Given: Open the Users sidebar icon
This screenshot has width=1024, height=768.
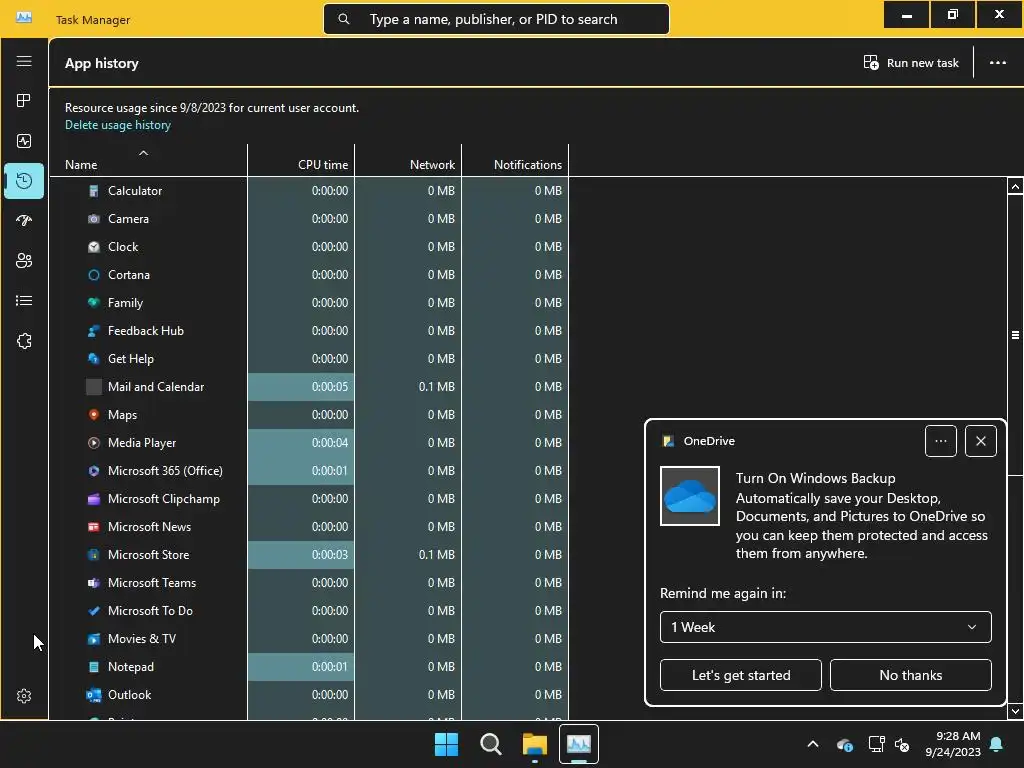Looking at the screenshot, I should [24, 261].
